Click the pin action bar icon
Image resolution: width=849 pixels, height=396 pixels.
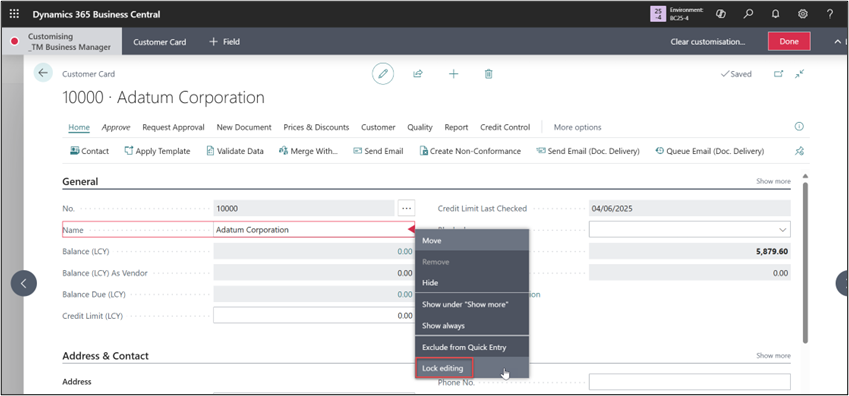point(799,151)
